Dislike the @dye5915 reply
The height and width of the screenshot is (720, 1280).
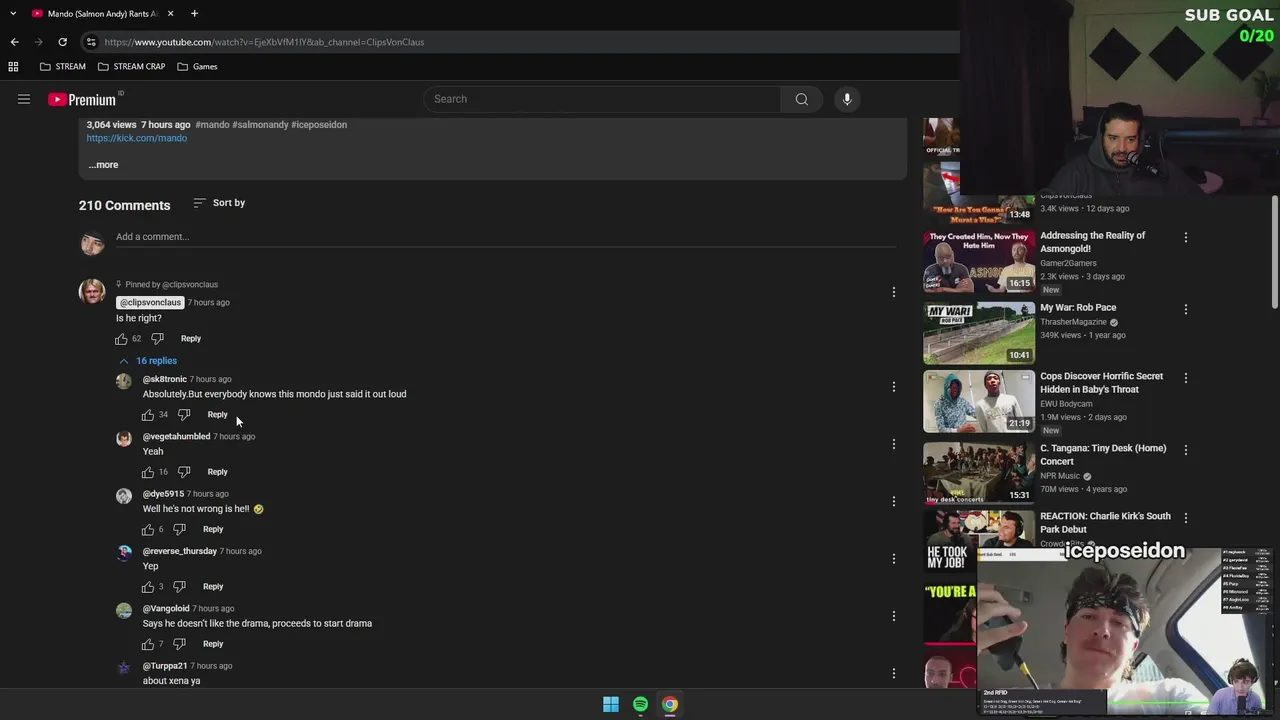click(179, 529)
